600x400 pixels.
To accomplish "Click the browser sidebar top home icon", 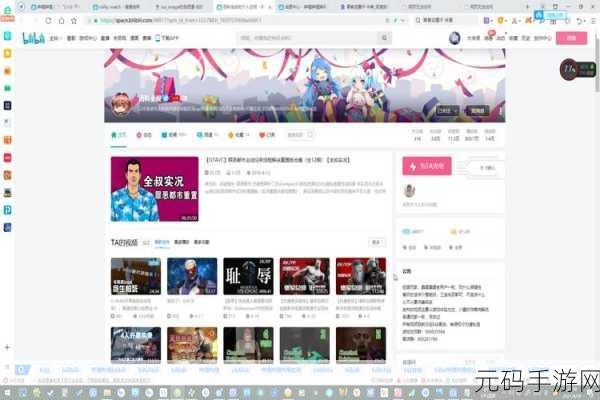I will tap(8, 11).
